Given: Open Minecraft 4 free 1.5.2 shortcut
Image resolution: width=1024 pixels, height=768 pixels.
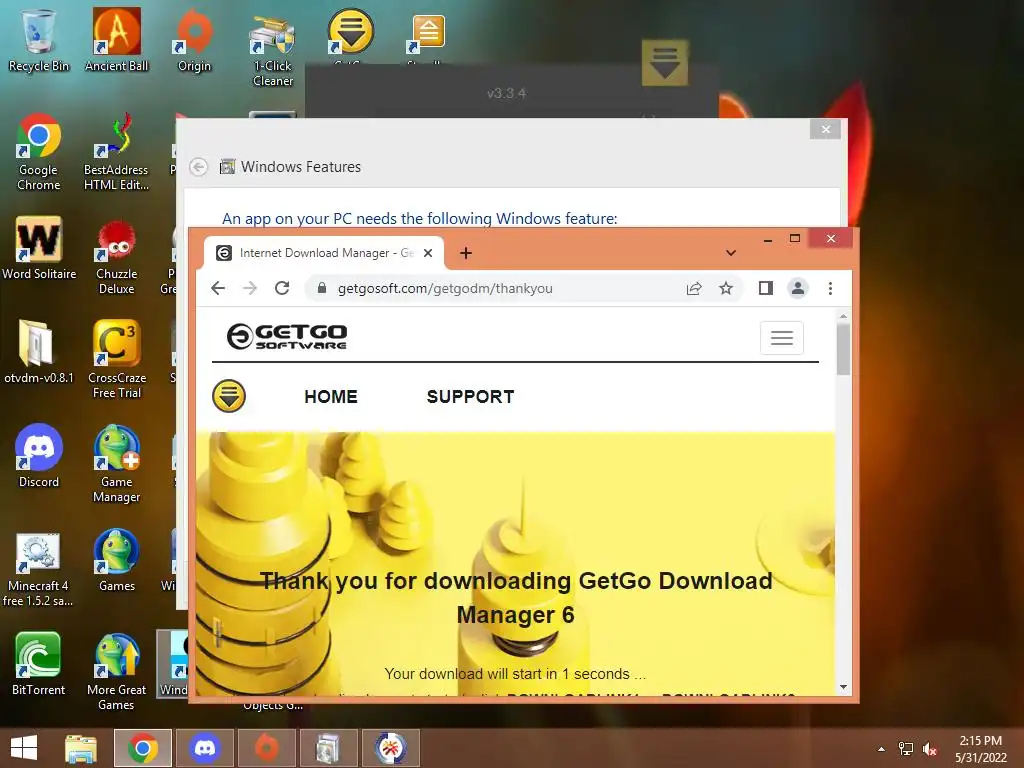Looking at the screenshot, I should (38, 569).
